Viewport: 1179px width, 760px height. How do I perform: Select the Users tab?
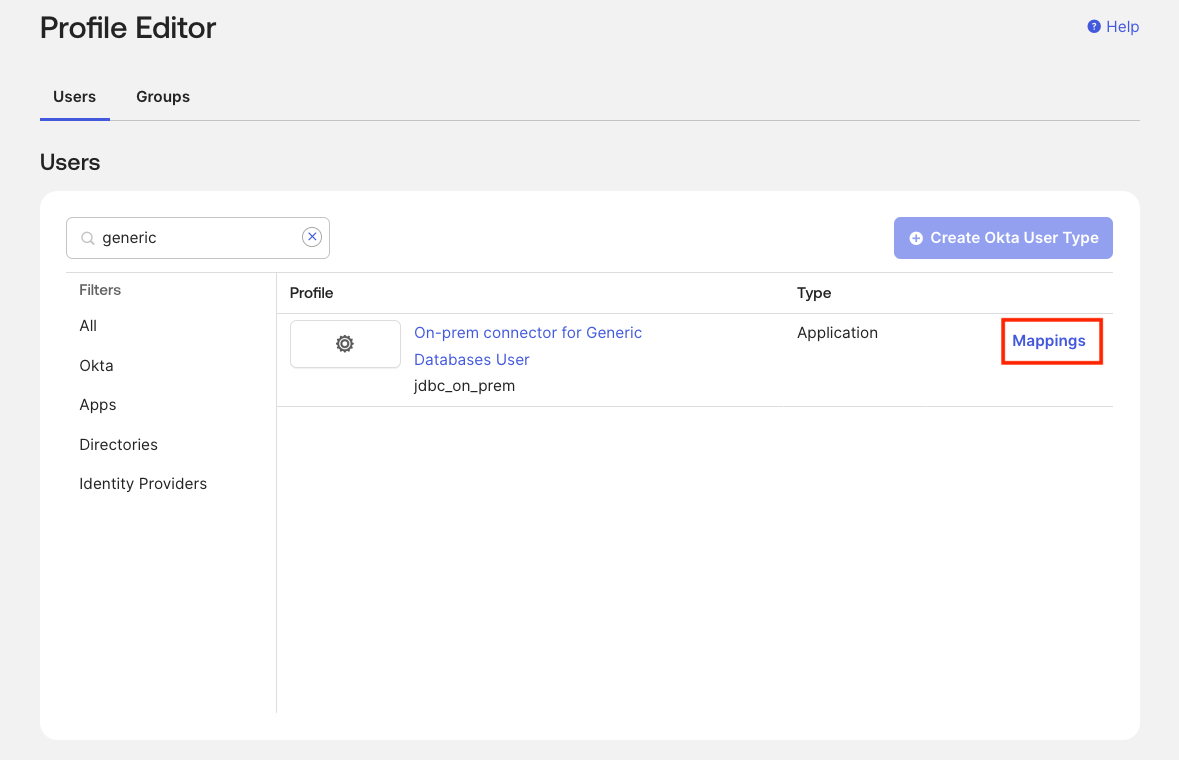pos(74,96)
